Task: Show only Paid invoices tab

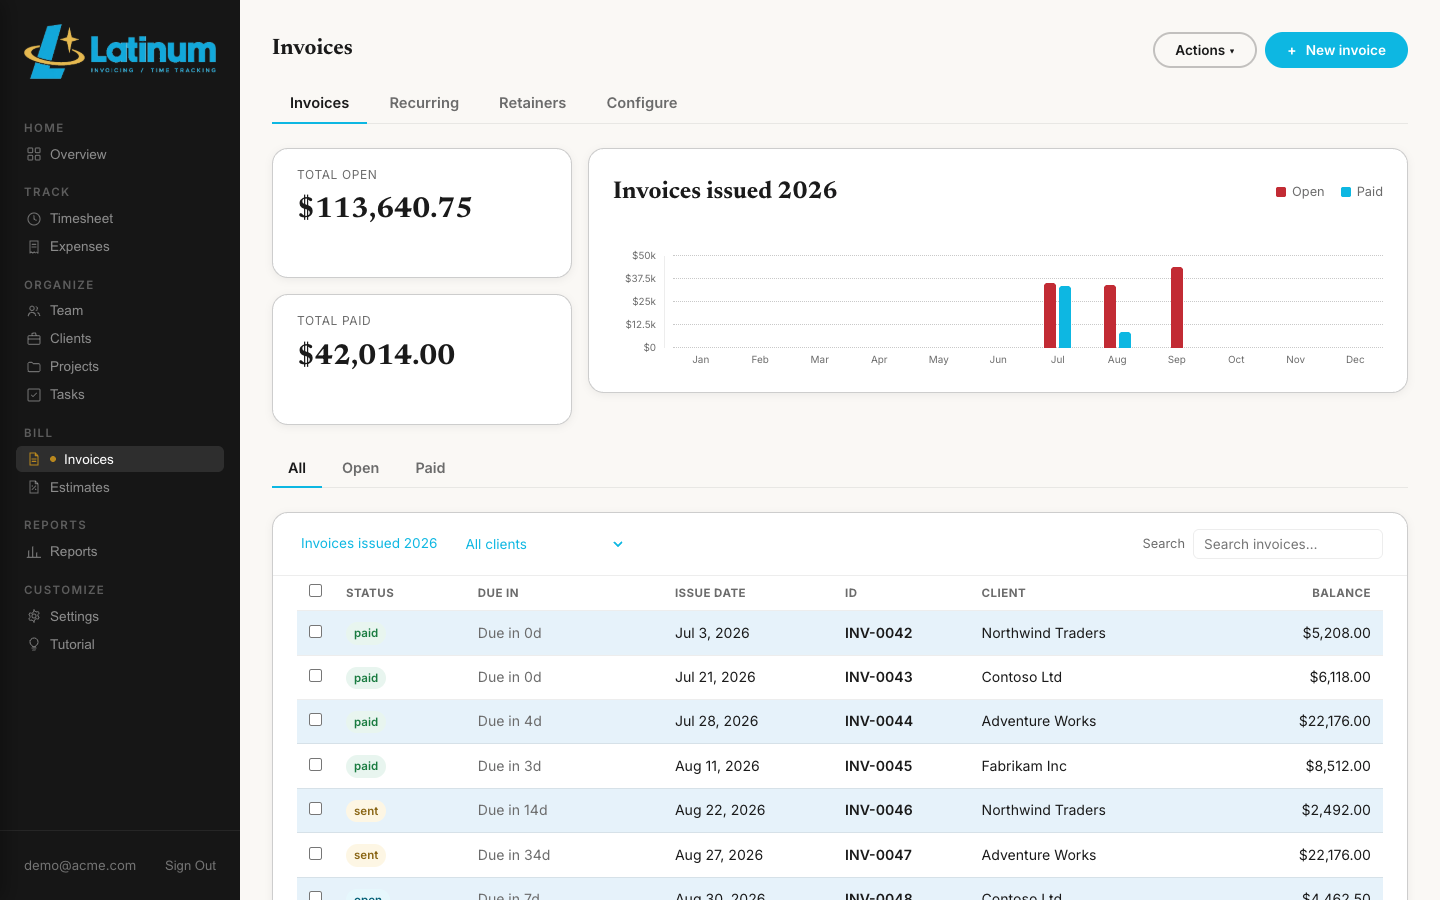Action: [430, 468]
